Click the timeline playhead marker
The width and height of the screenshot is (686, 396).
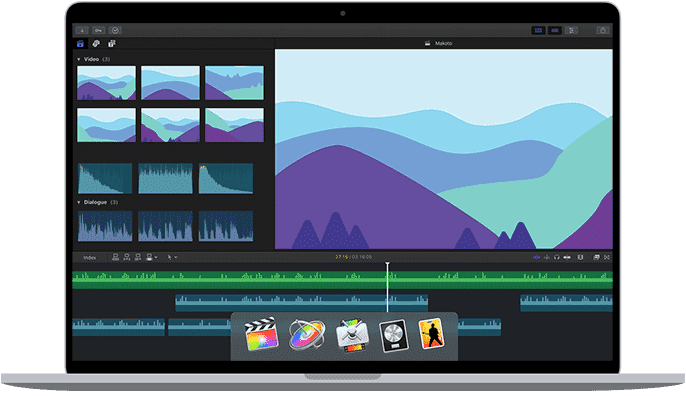[x=387, y=264]
